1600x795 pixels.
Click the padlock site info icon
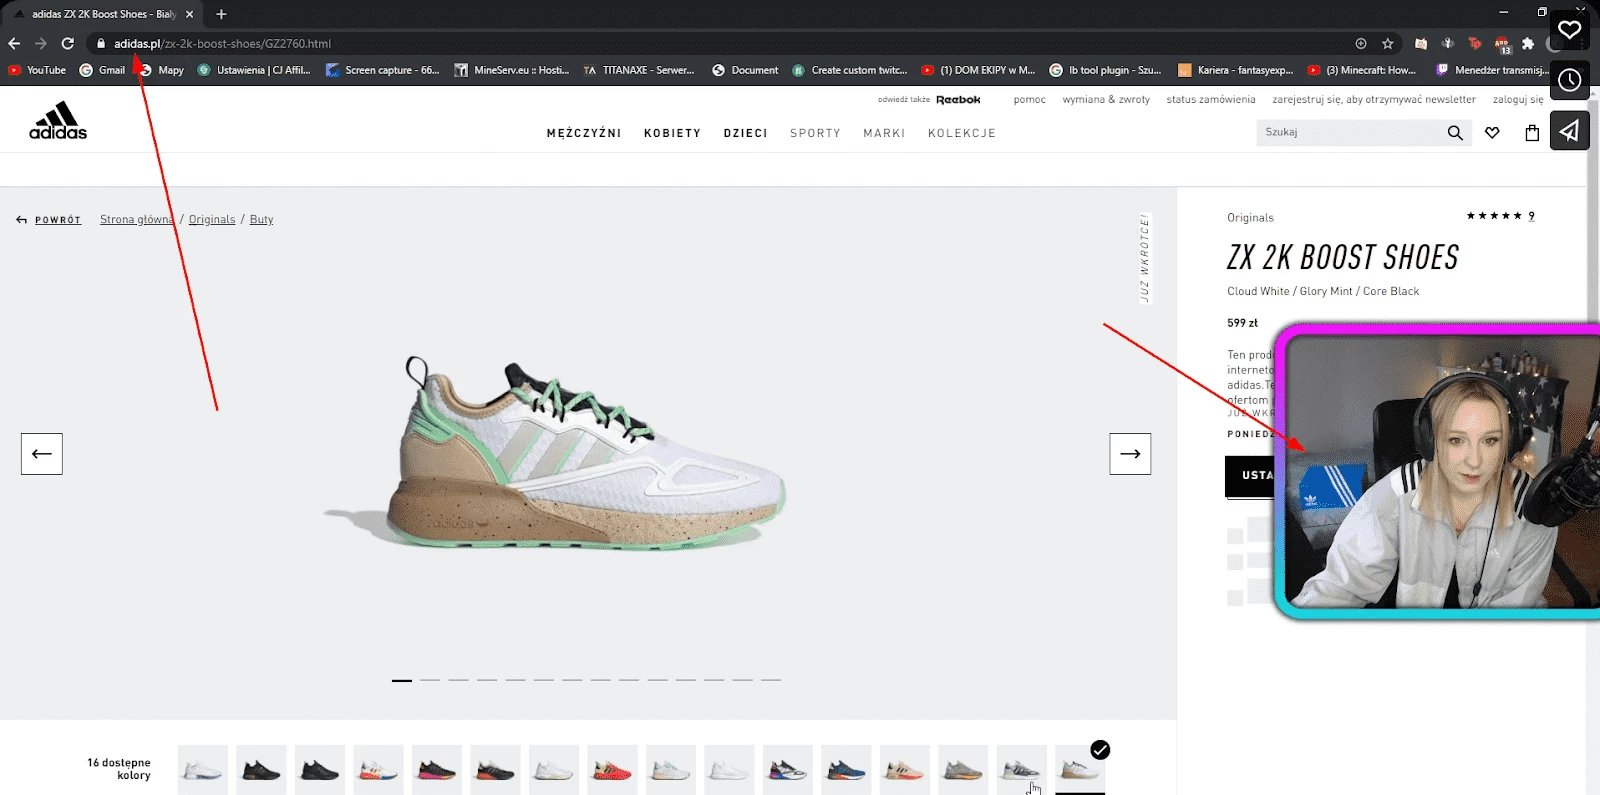(101, 43)
